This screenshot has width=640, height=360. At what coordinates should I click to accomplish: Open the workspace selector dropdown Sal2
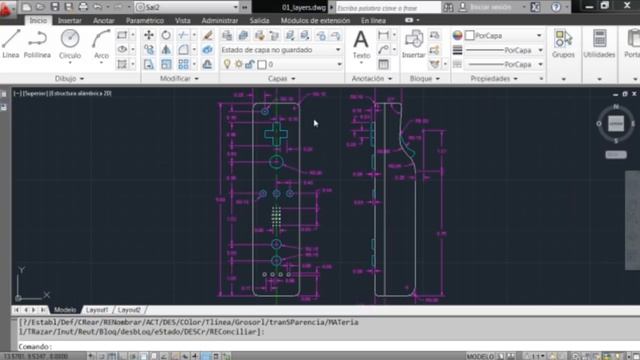(x=187, y=7)
